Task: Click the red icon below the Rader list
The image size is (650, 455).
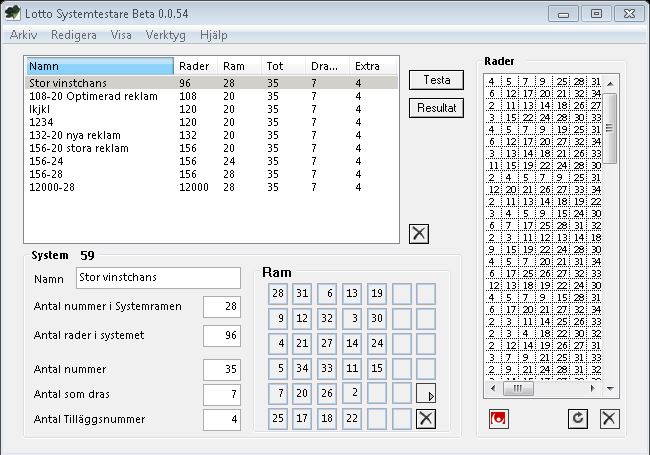Action: point(498,418)
